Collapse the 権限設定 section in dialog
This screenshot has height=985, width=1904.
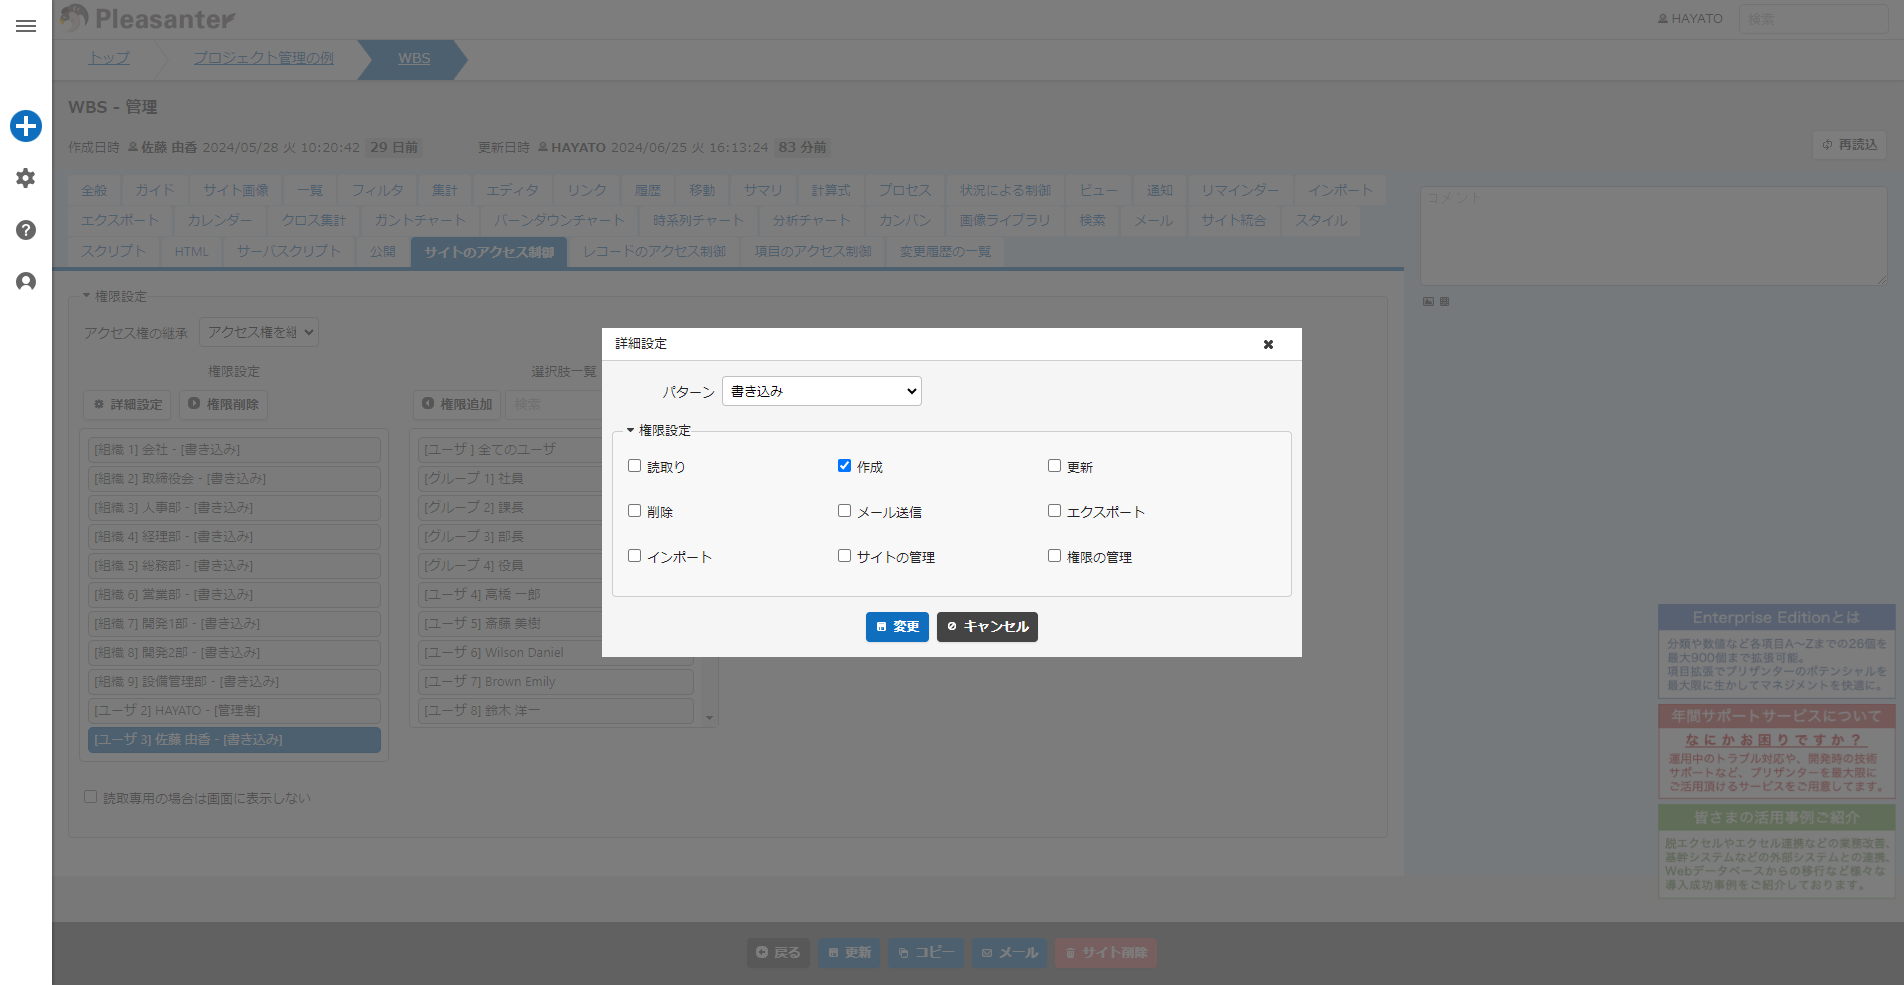pyautogui.click(x=659, y=430)
